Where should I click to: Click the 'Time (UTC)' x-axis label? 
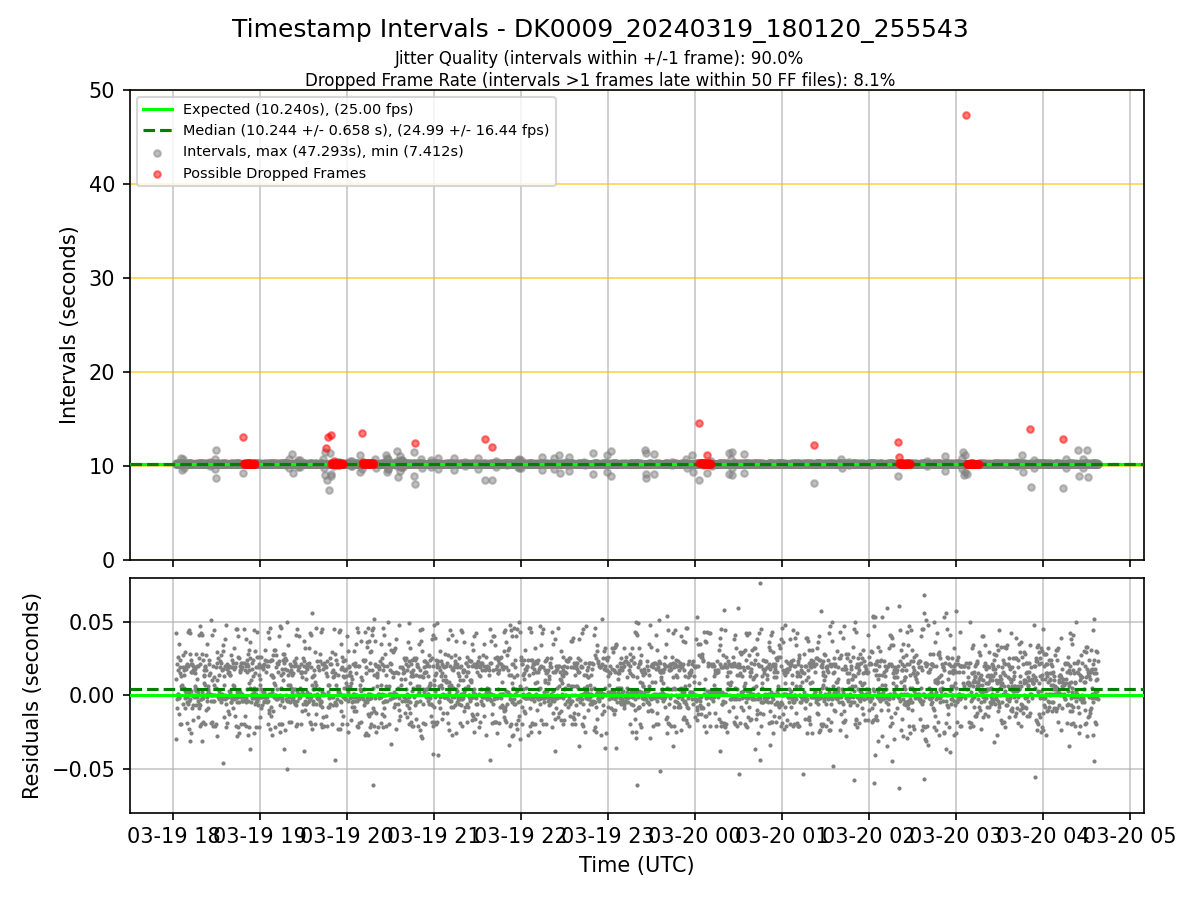tap(636, 865)
